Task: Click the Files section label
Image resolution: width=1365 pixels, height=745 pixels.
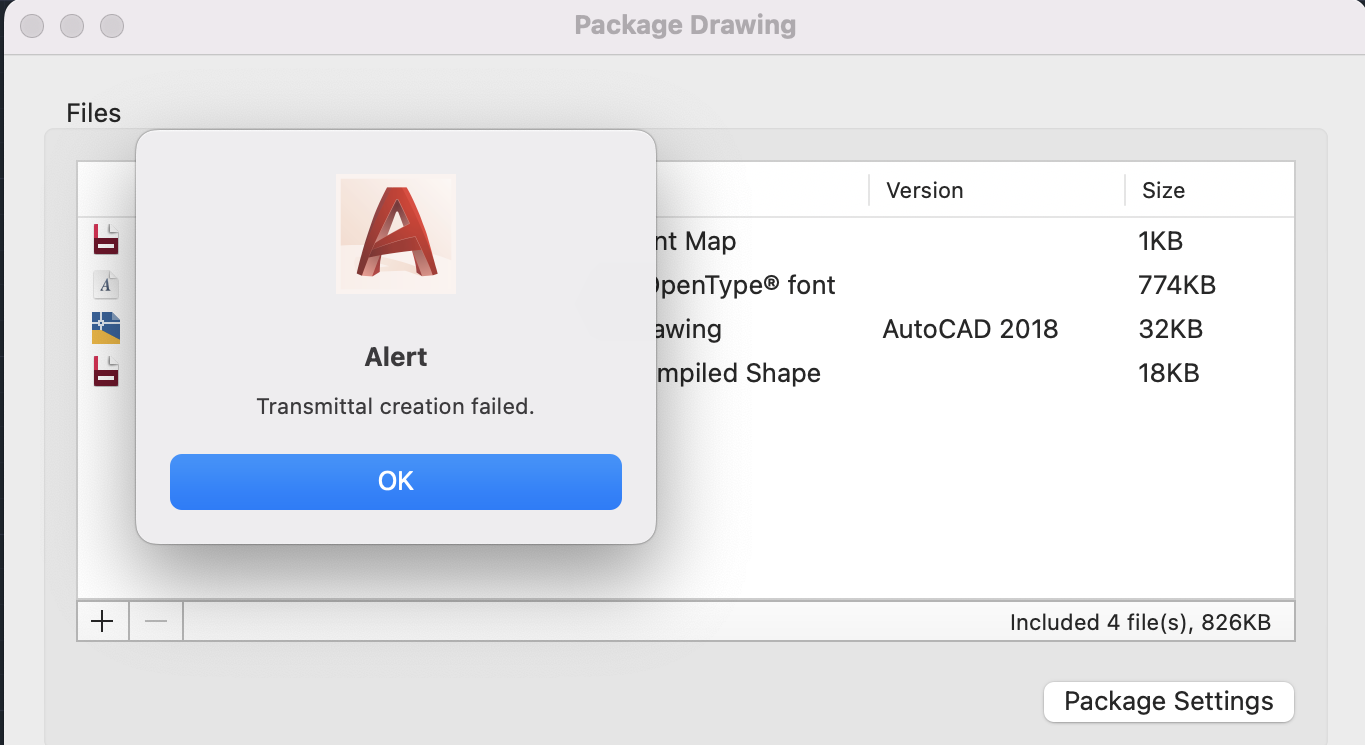Action: click(93, 113)
